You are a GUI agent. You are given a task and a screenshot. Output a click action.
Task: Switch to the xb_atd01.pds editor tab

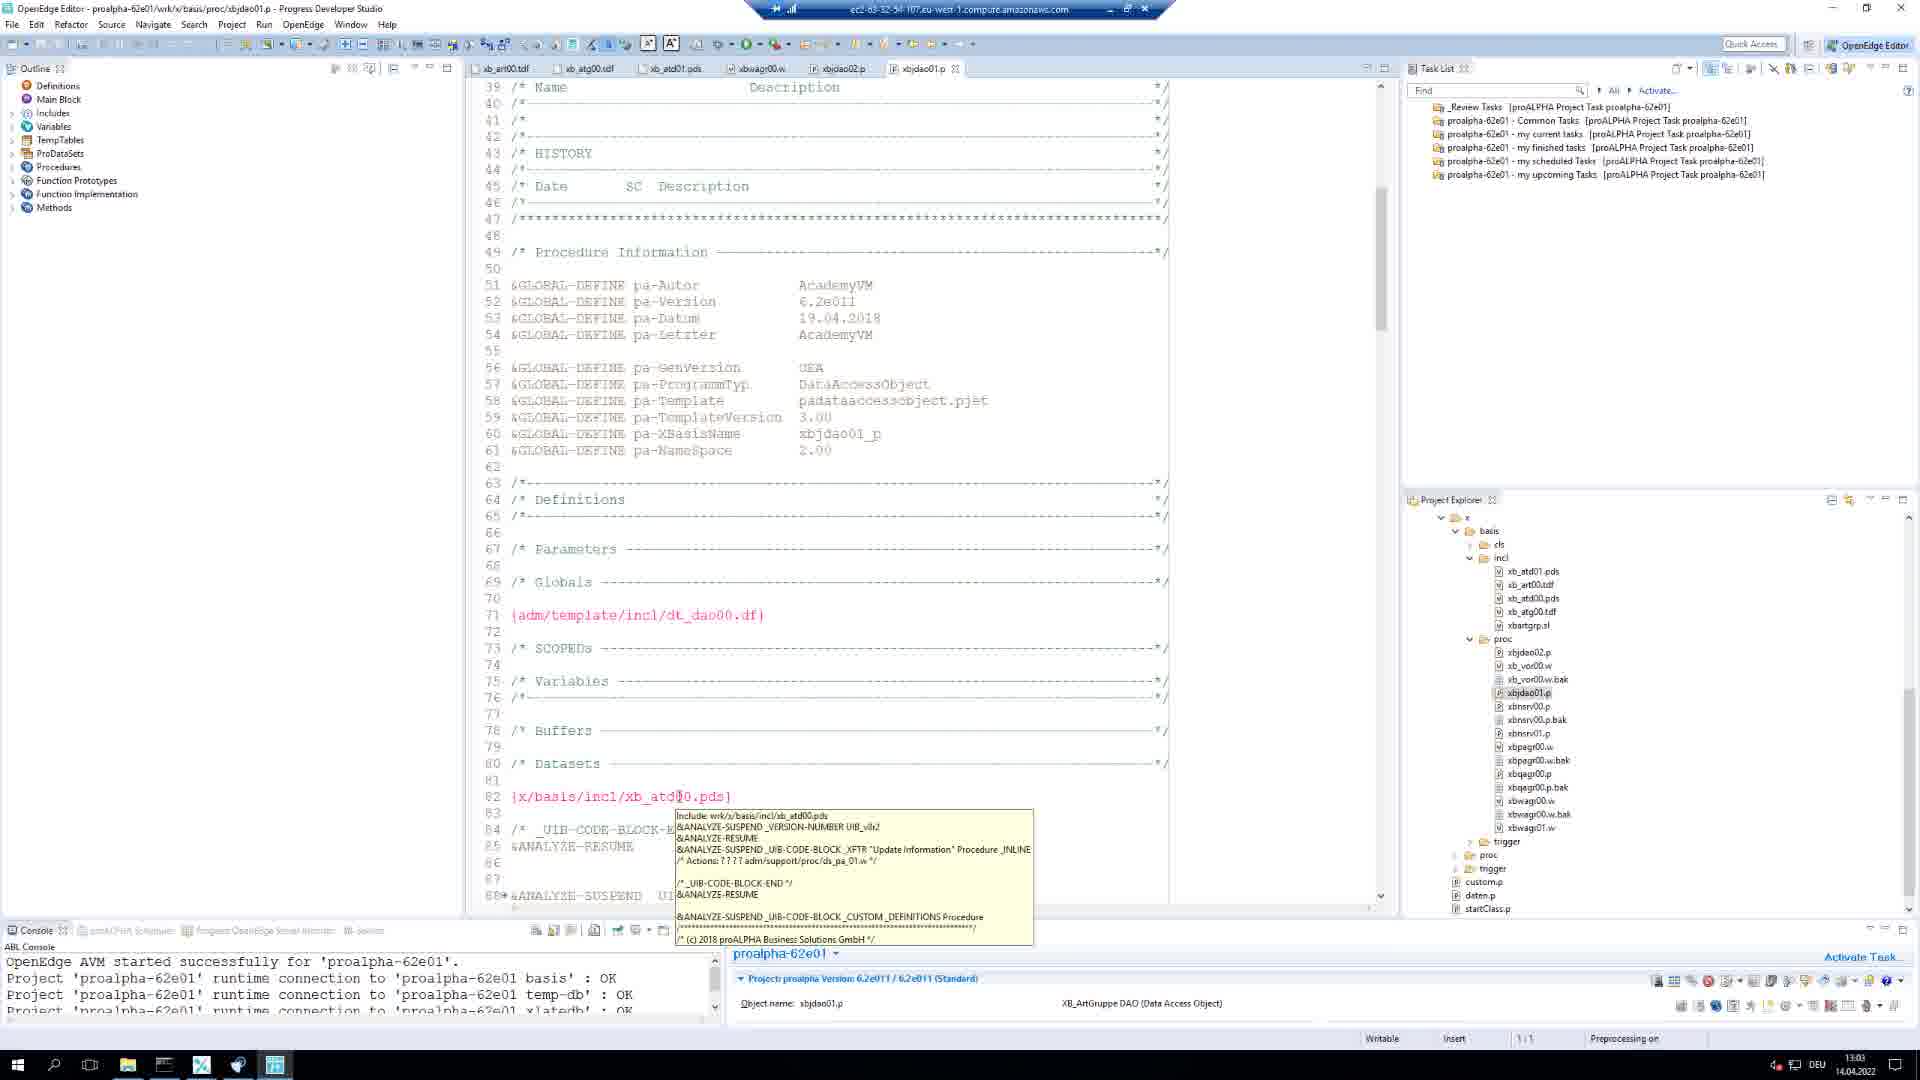(x=676, y=69)
